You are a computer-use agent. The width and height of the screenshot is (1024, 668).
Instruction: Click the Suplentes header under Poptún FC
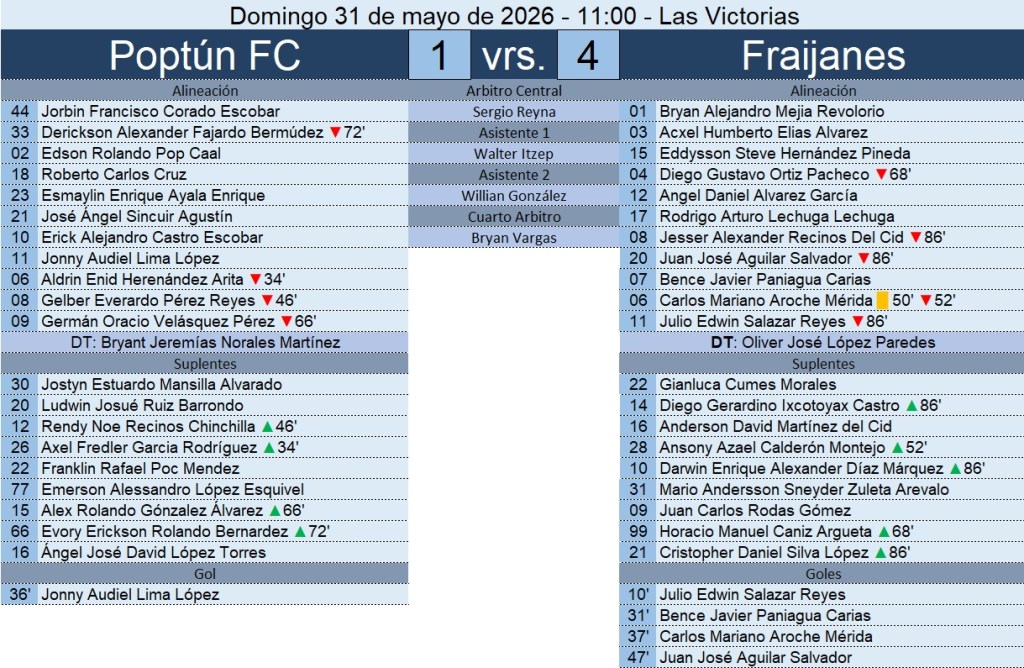pyautogui.click(x=204, y=364)
